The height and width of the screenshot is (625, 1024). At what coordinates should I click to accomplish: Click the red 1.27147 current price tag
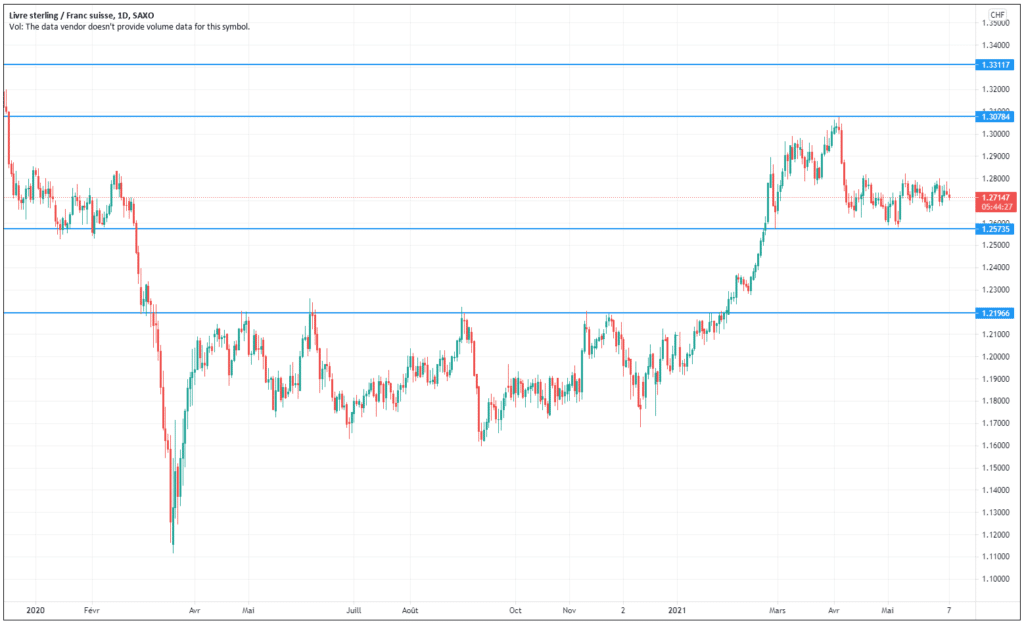995,197
